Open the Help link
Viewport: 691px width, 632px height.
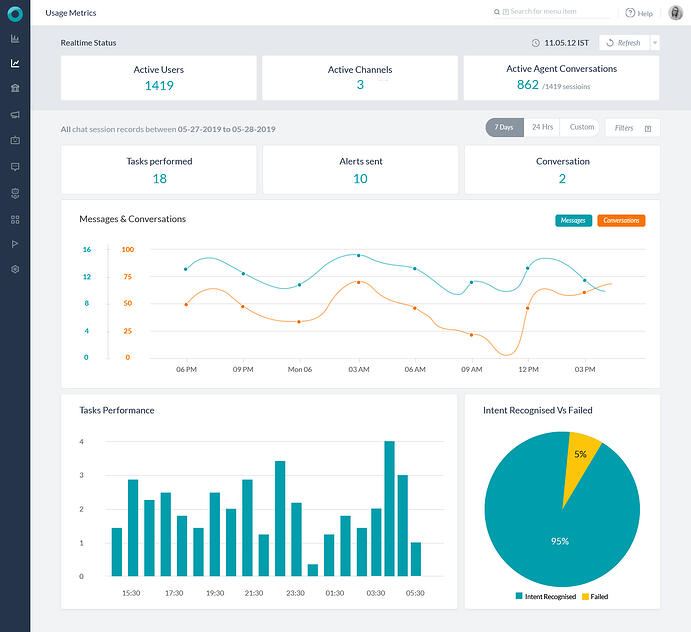pos(639,13)
